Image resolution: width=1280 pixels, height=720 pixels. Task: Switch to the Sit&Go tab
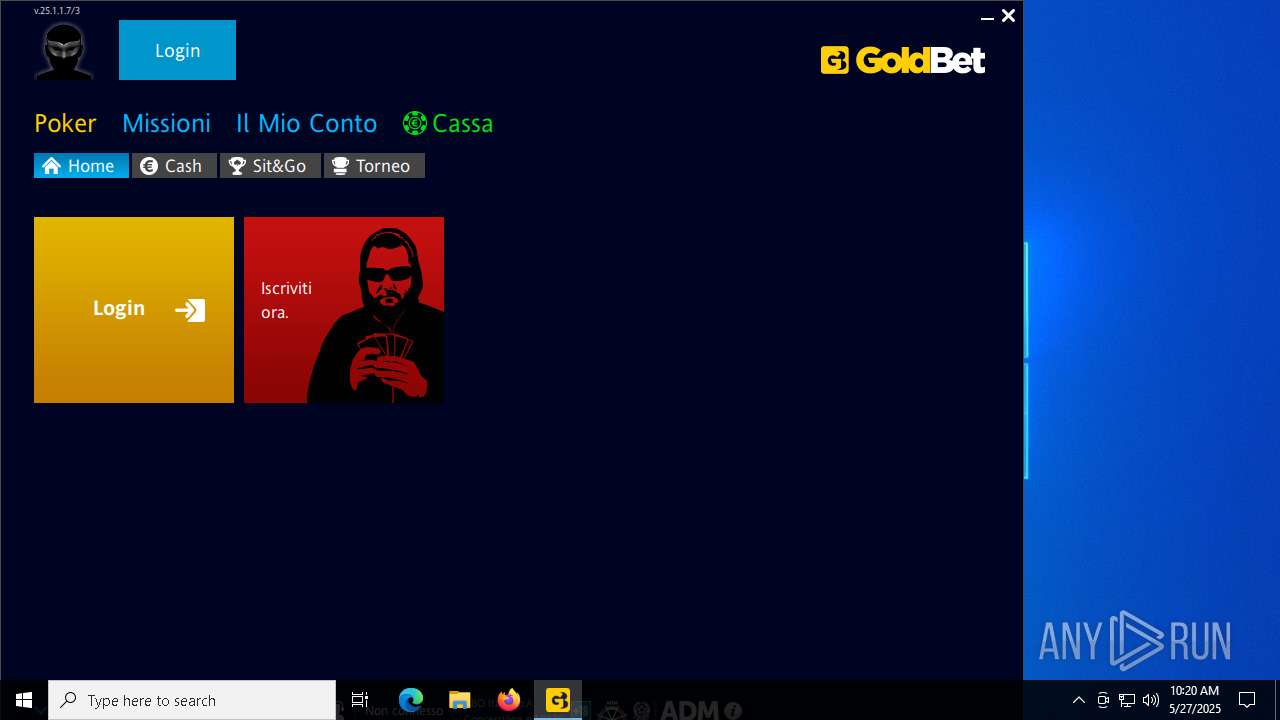point(270,166)
